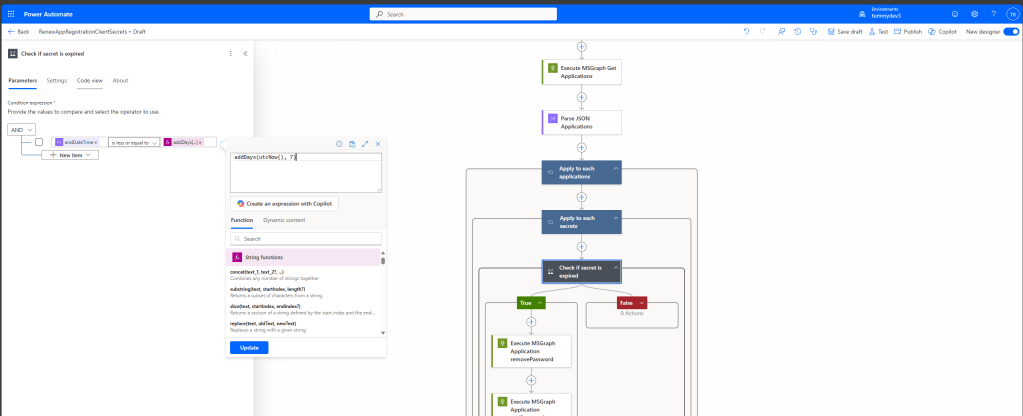Click the info icon in expression popup
Screen dimensions: 1023x416
click(339, 143)
